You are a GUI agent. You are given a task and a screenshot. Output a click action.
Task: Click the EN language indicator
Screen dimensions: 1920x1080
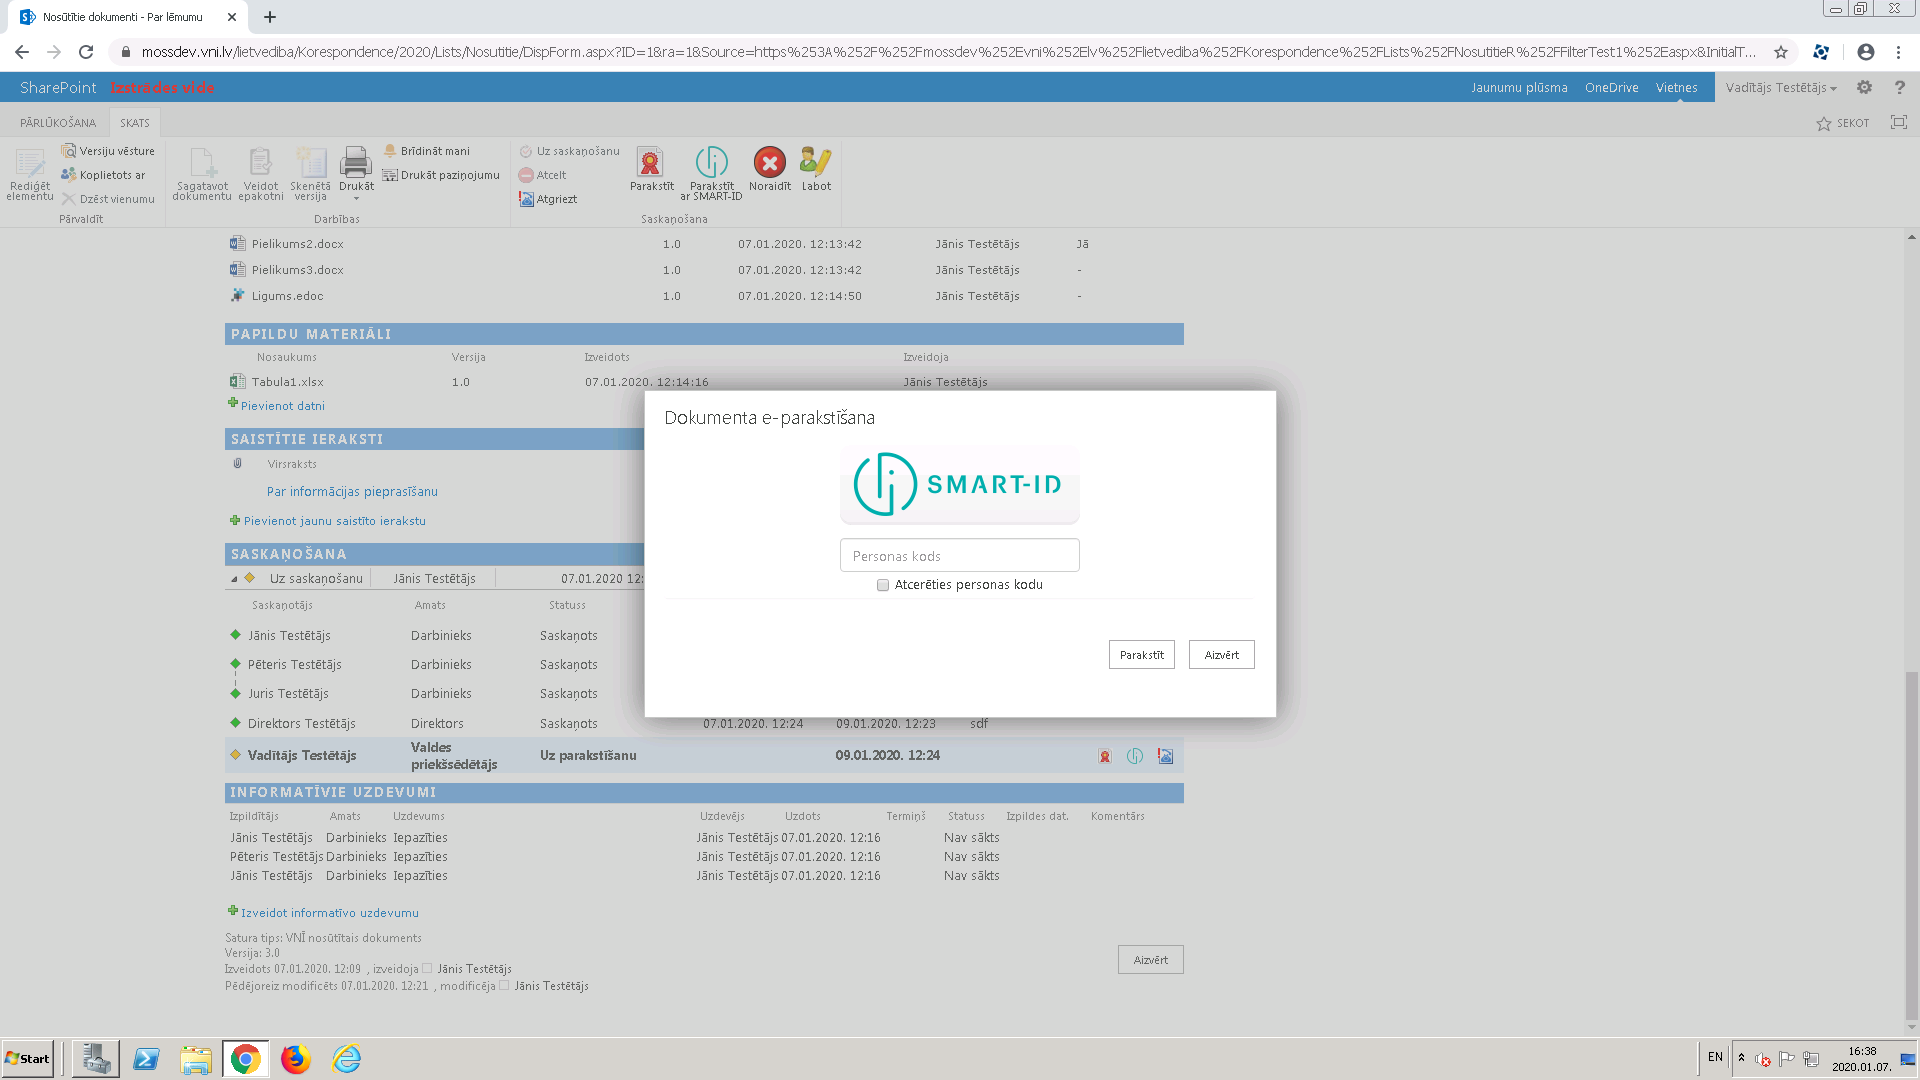point(1715,1057)
